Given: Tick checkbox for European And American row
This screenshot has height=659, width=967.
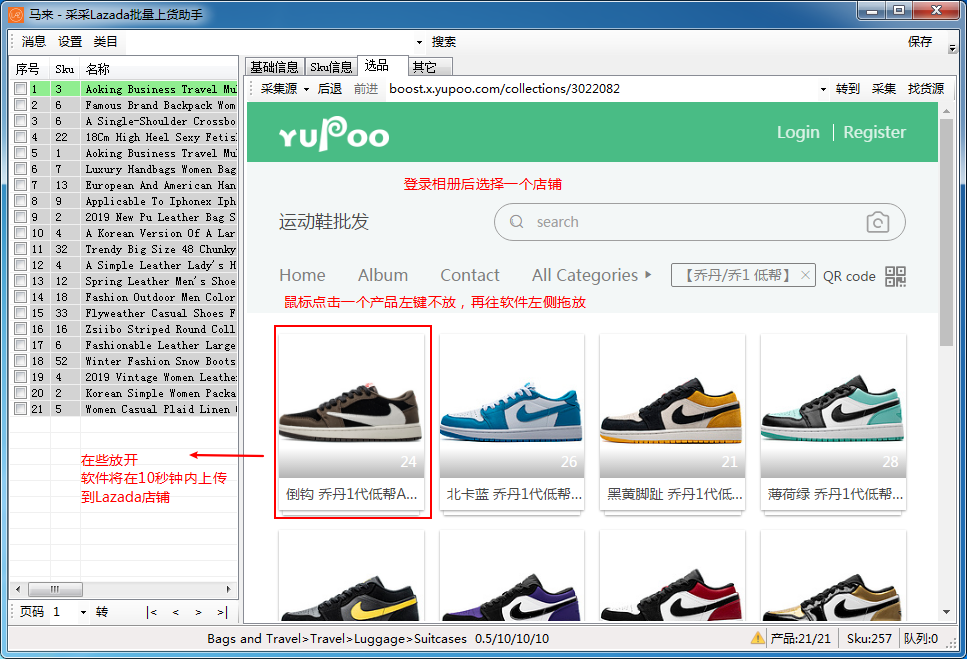Looking at the screenshot, I should click(x=20, y=185).
